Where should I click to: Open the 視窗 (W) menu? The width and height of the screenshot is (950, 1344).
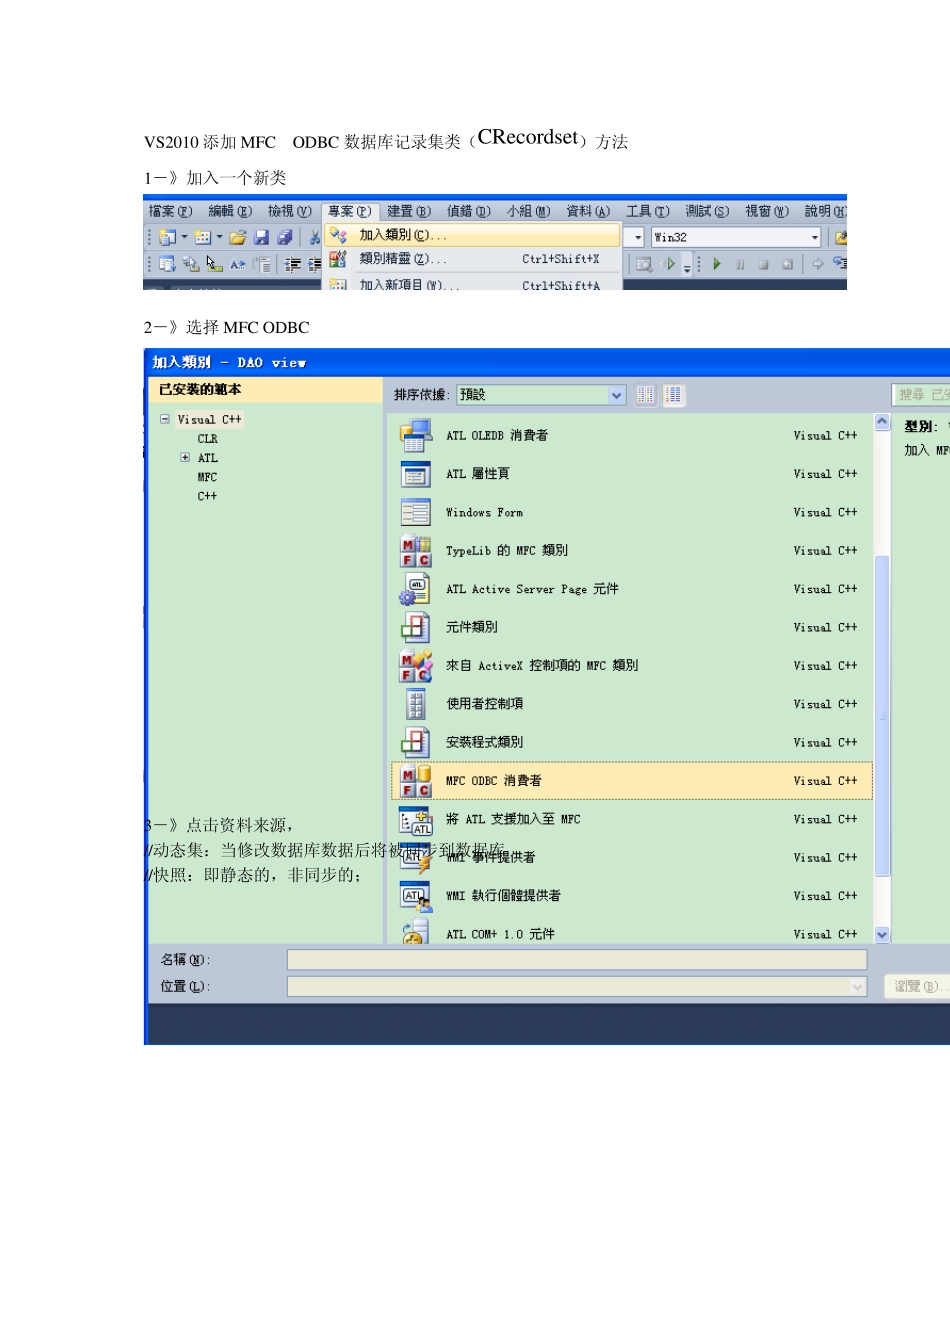point(767,211)
